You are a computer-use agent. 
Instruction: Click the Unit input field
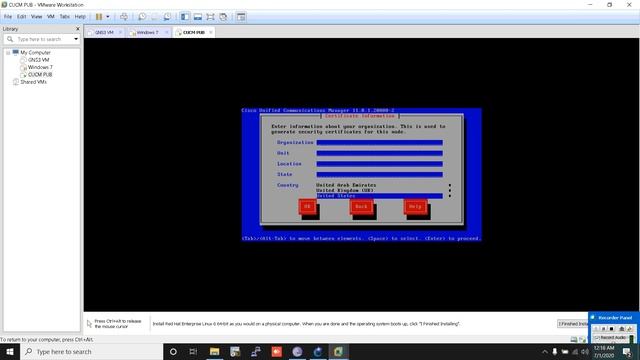pyautogui.click(x=379, y=153)
